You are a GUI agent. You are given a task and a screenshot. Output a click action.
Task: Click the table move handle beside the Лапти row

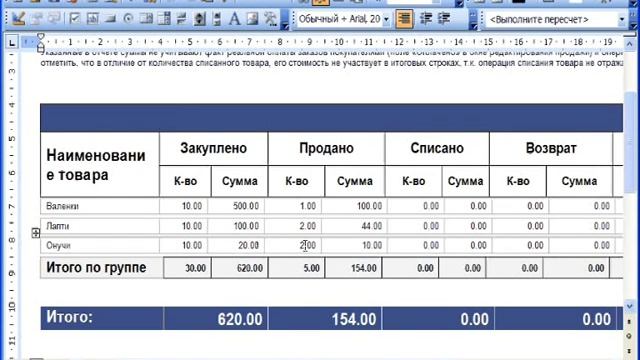pos(36,233)
